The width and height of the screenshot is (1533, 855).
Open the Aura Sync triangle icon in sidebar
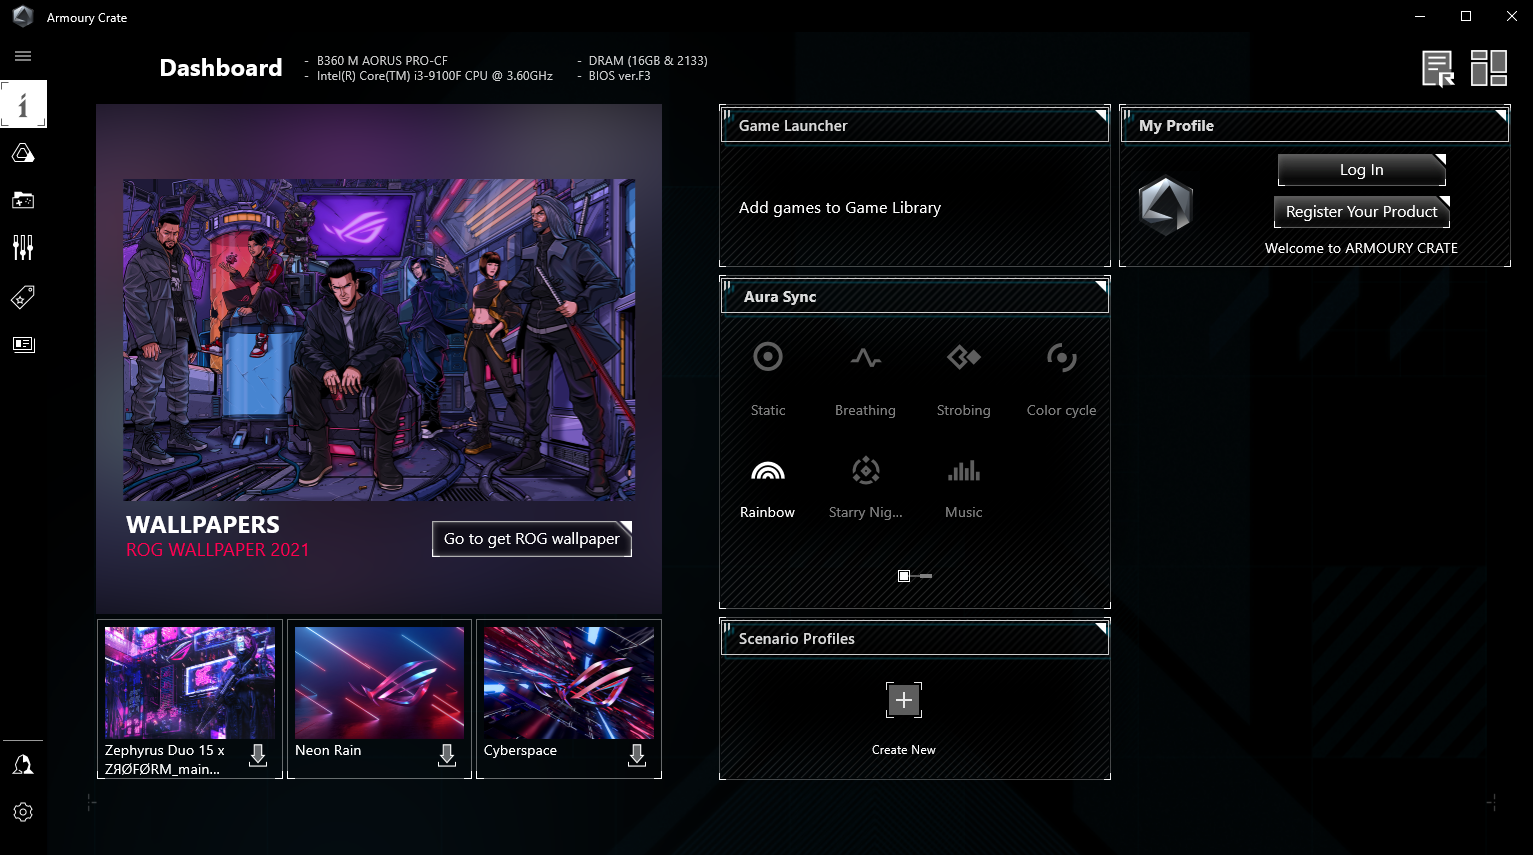23,153
